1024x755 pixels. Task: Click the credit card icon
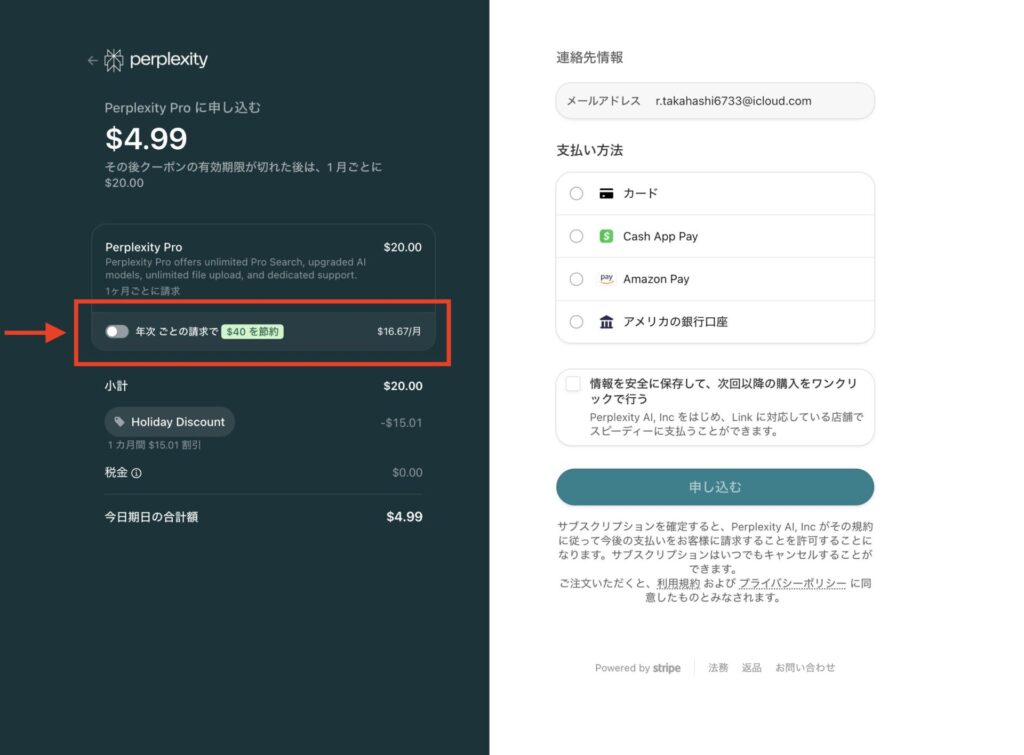coord(606,194)
